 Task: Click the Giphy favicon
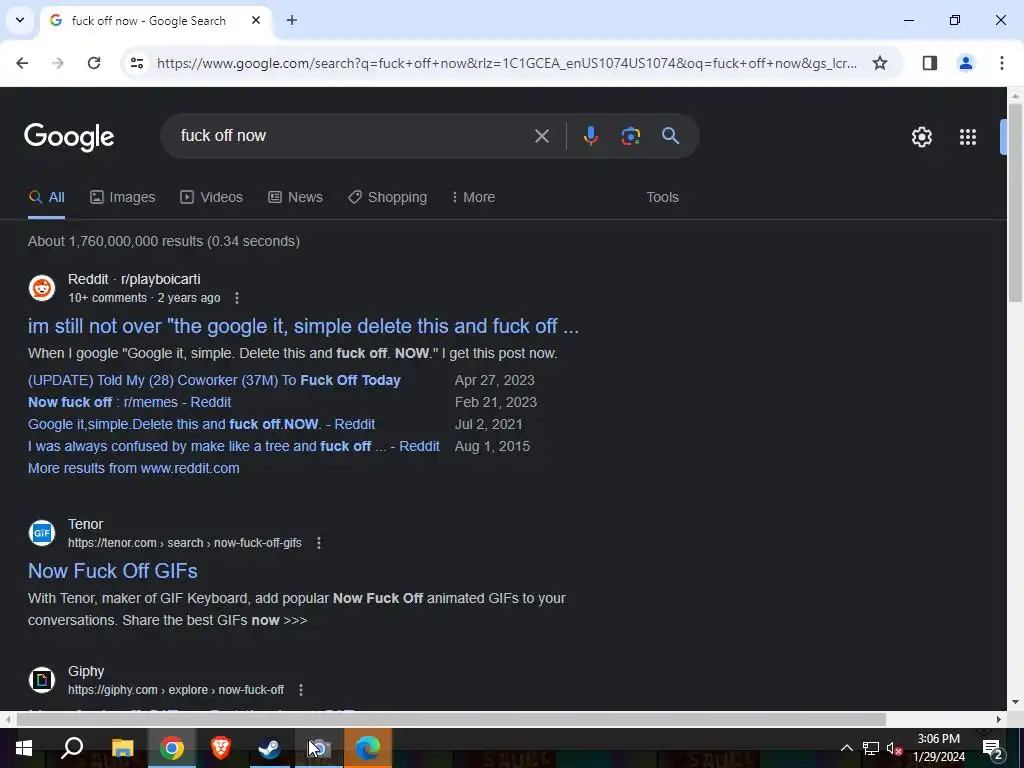coord(42,680)
